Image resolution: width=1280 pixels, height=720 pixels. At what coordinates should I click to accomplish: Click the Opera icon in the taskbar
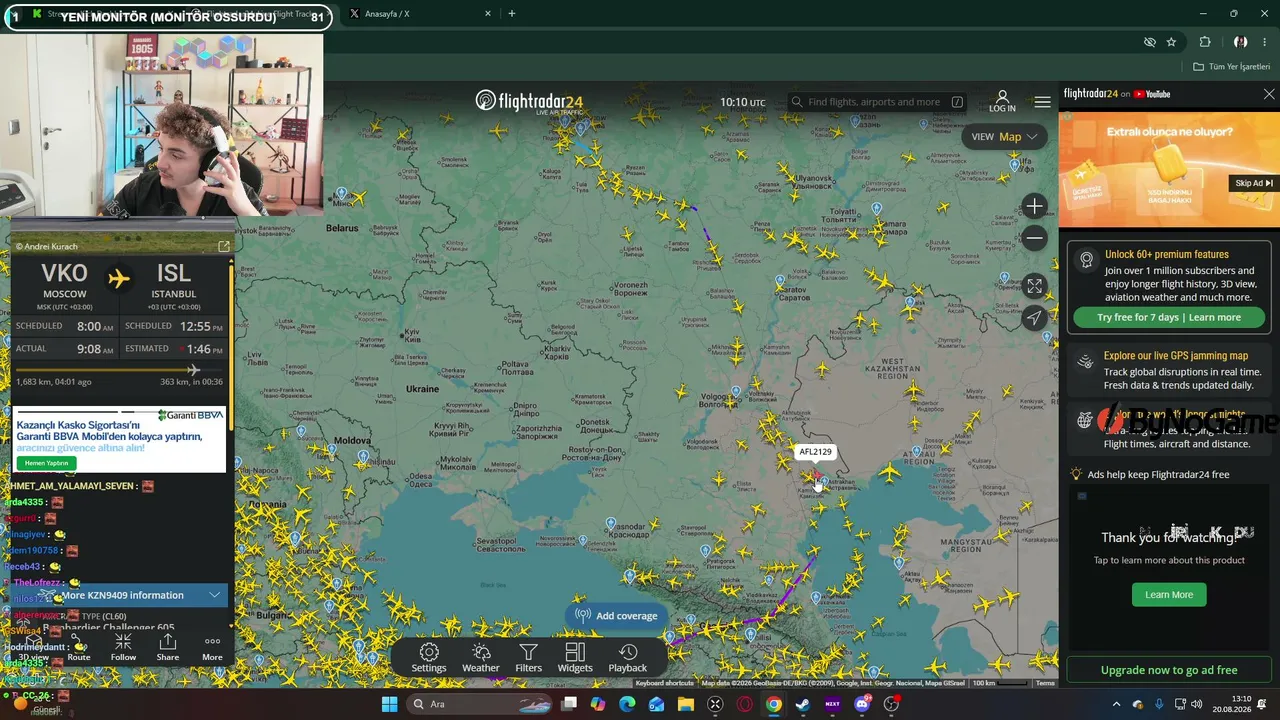(x=744, y=704)
